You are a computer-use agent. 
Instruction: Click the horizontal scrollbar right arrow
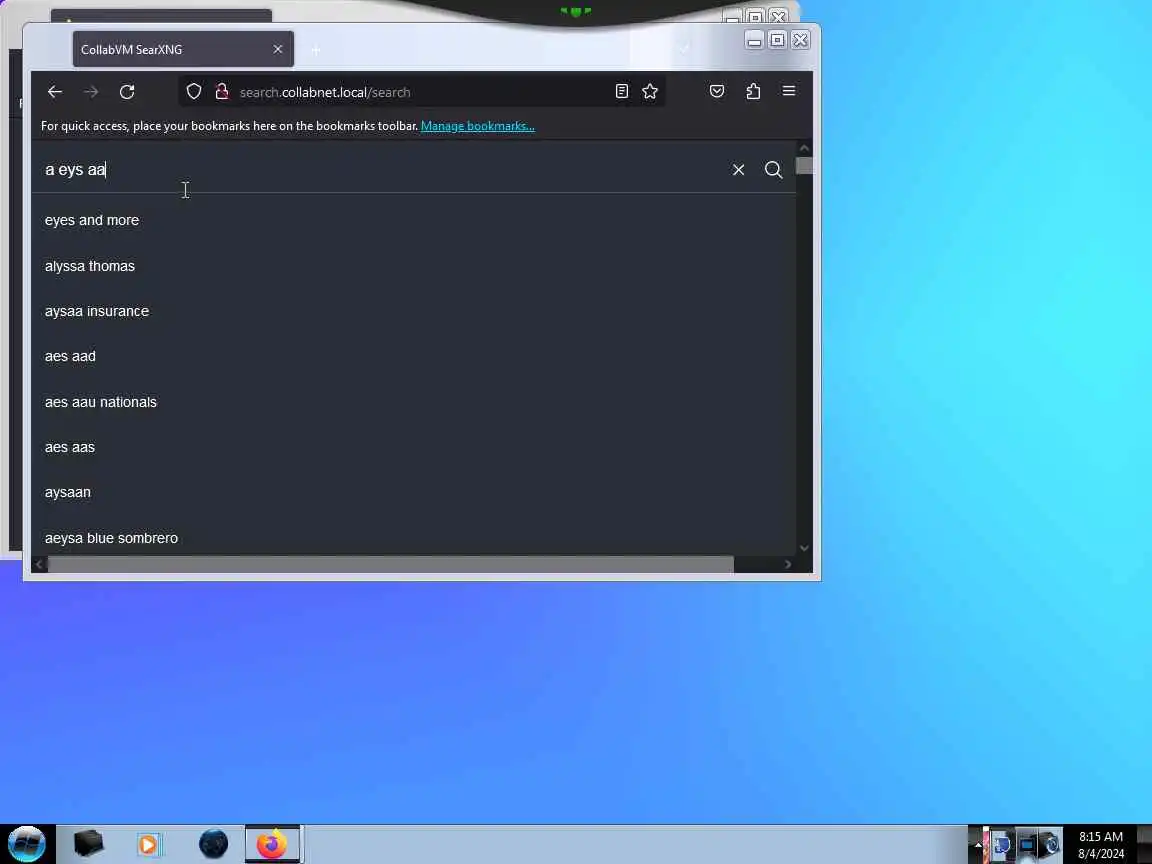point(788,564)
